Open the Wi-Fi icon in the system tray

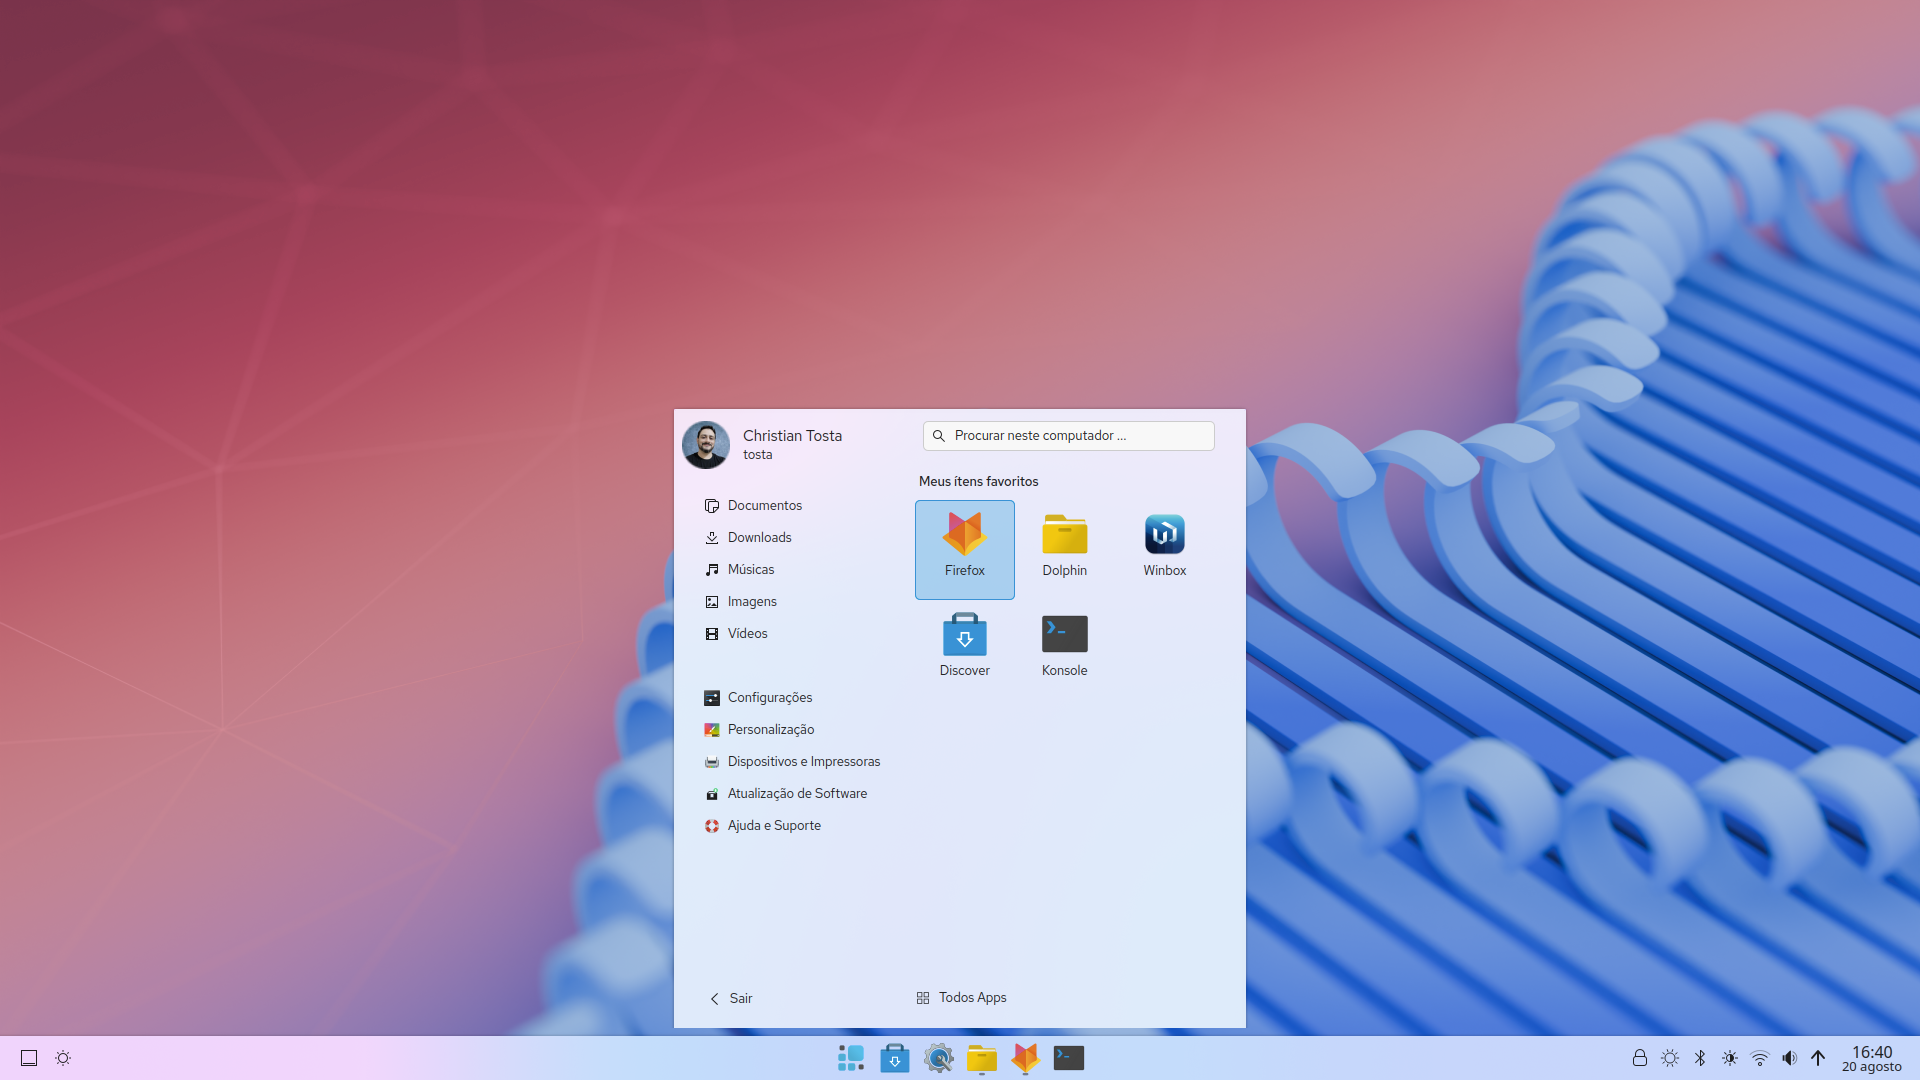coord(1759,1057)
